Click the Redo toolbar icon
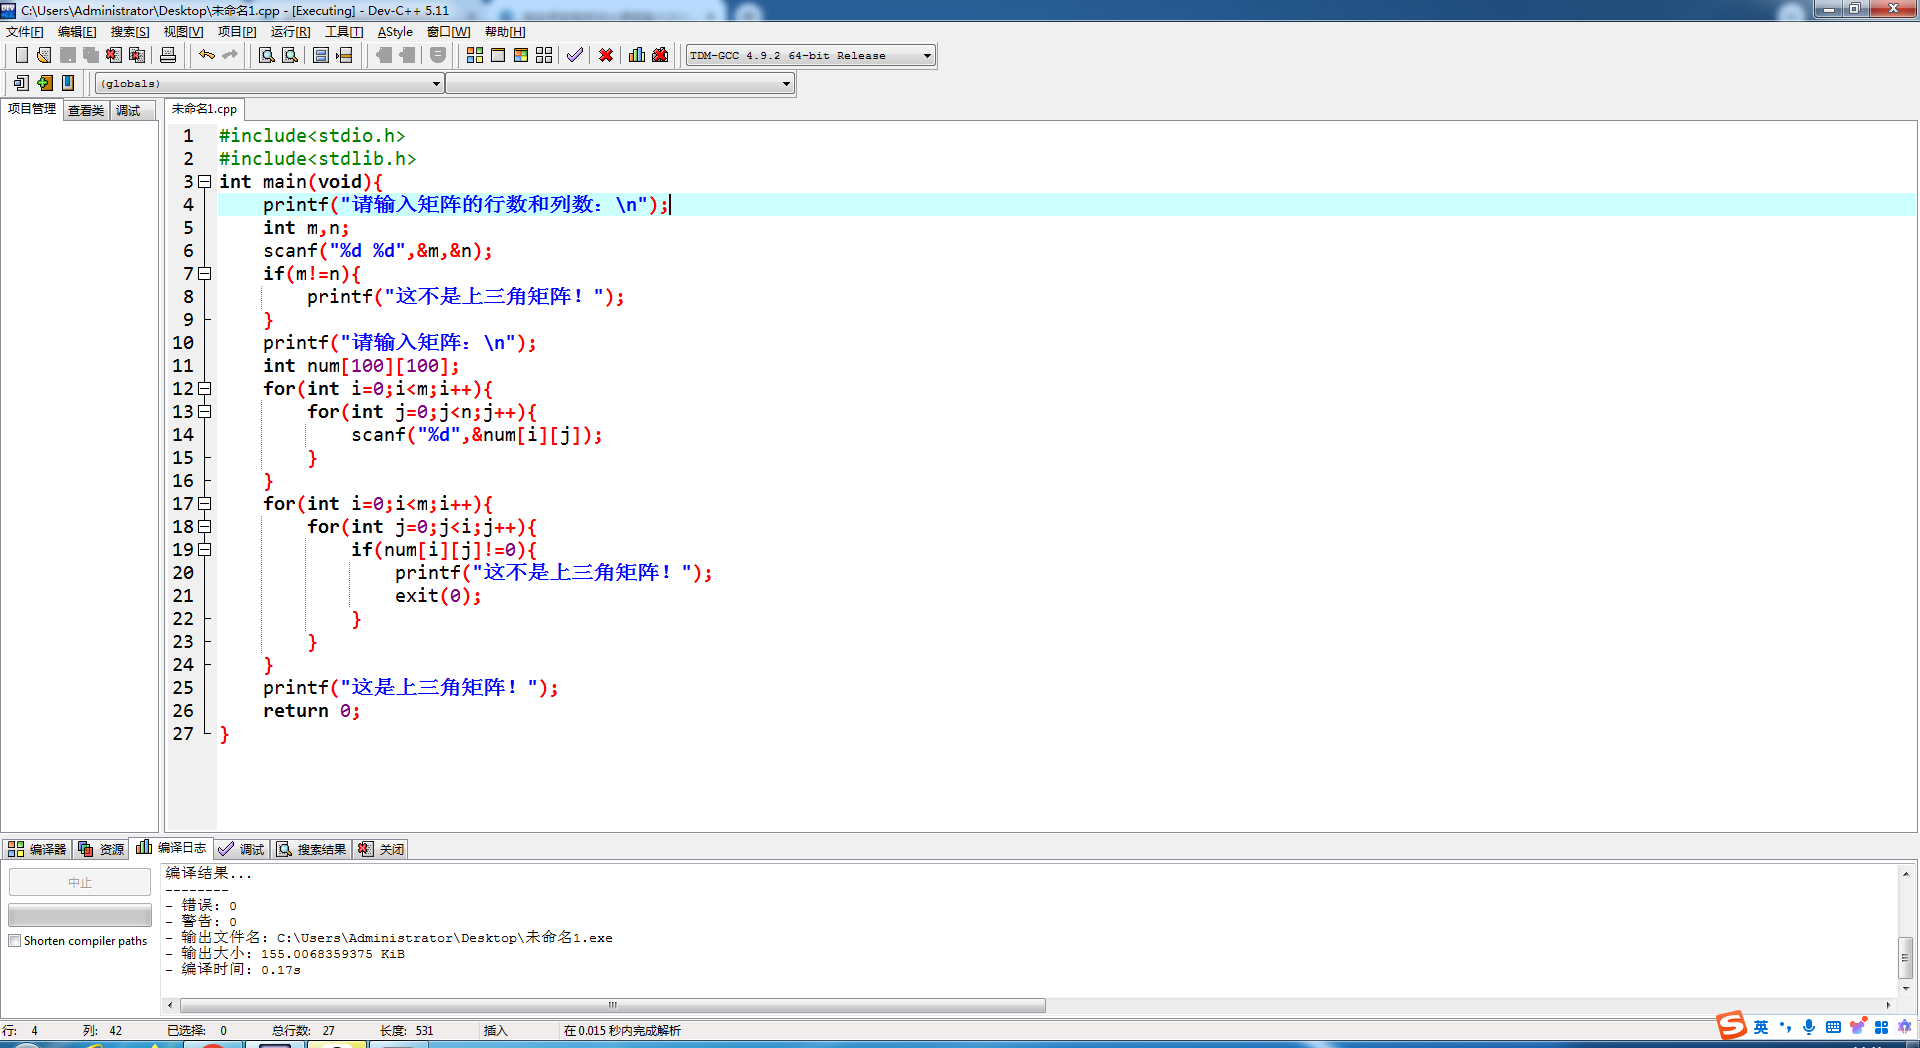1920x1048 pixels. pyautogui.click(x=230, y=55)
